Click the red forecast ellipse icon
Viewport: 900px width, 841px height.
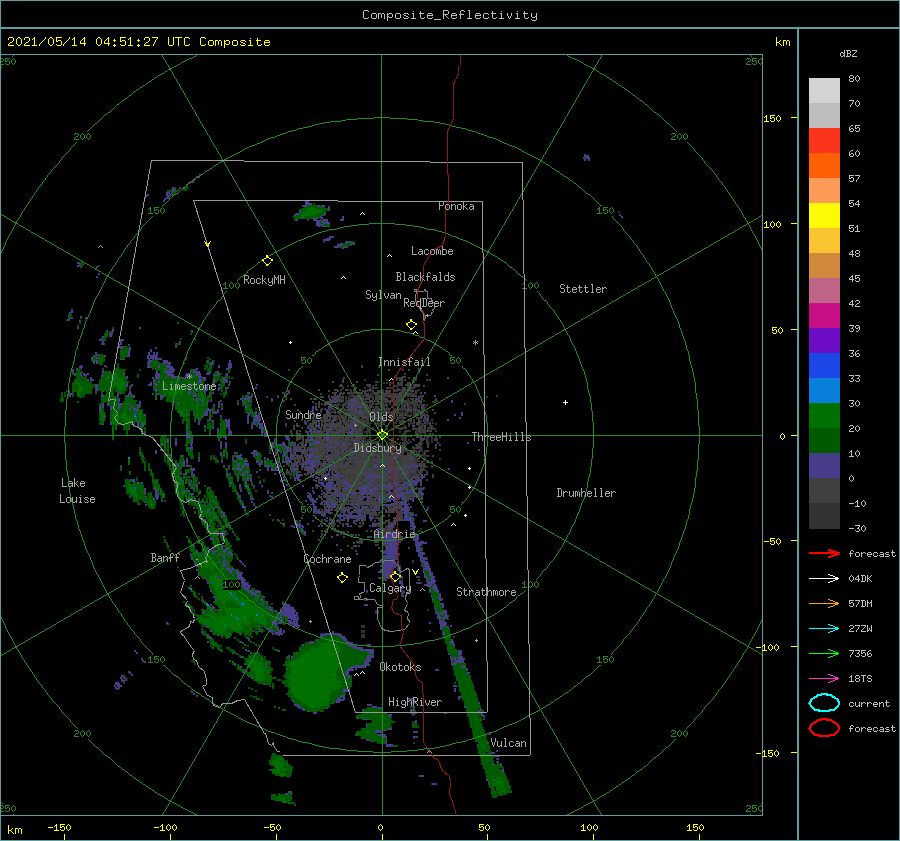tap(824, 728)
